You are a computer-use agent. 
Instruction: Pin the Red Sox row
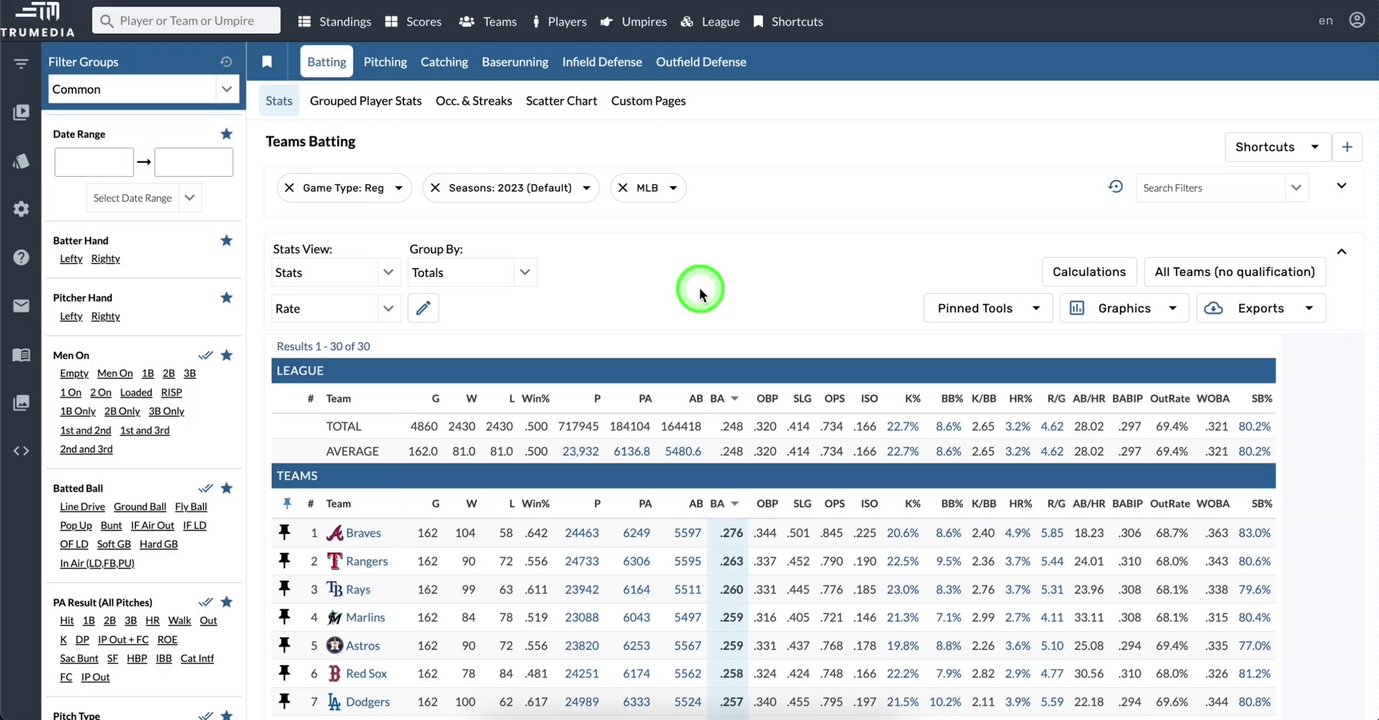click(284, 673)
